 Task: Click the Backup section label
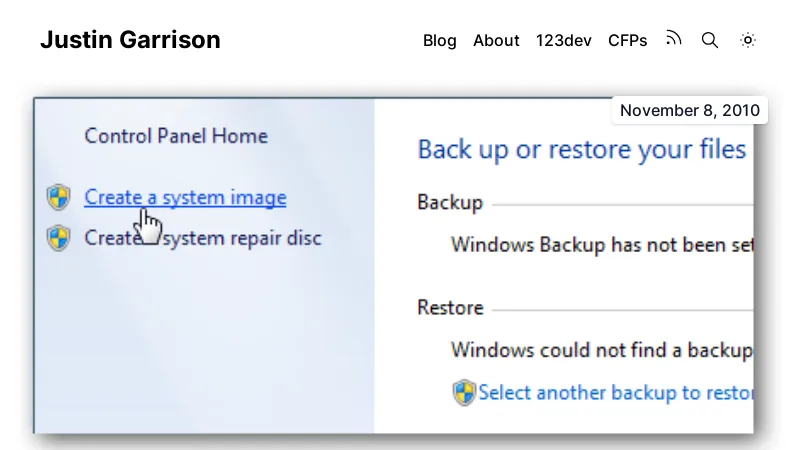(x=450, y=203)
